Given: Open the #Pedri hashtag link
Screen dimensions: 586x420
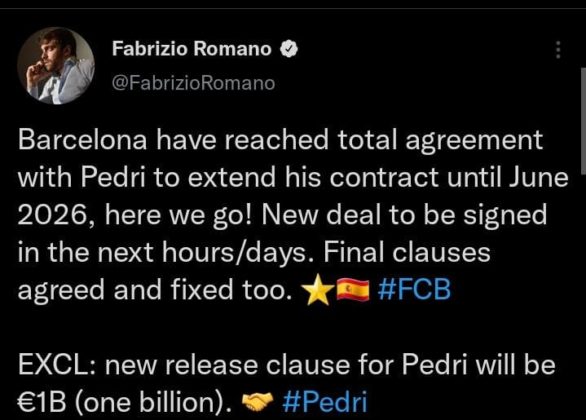Looking at the screenshot, I should [x=325, y=402].
